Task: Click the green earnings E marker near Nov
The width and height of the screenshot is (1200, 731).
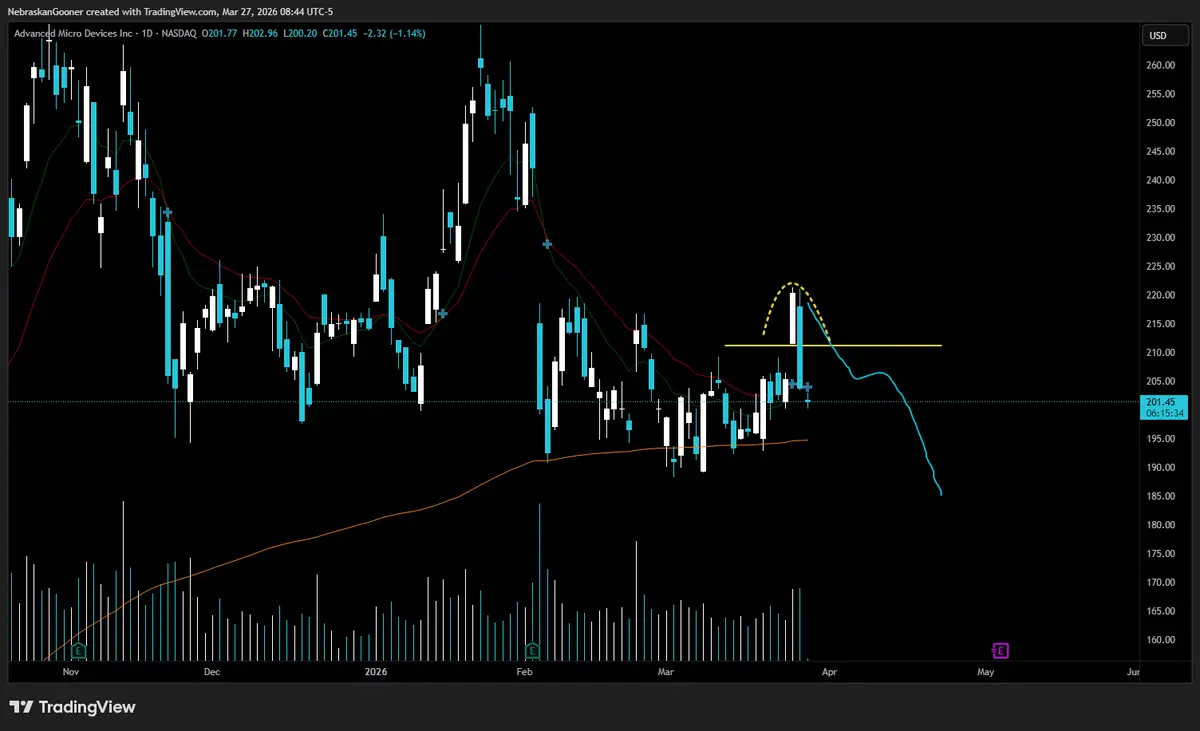Action: (x=78, y=651)
